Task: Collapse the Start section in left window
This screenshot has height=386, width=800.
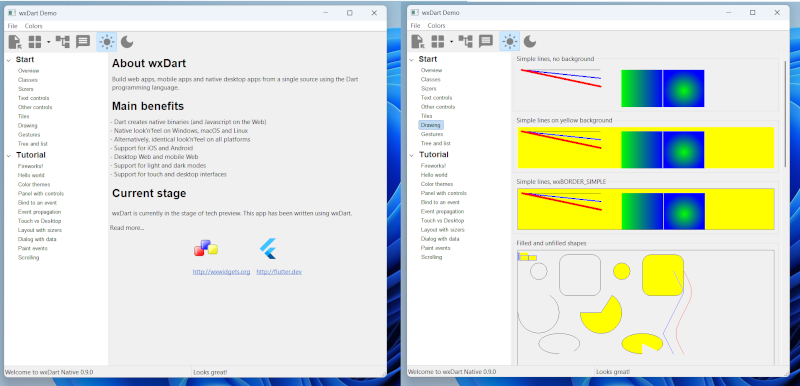Action: [9, 60]
